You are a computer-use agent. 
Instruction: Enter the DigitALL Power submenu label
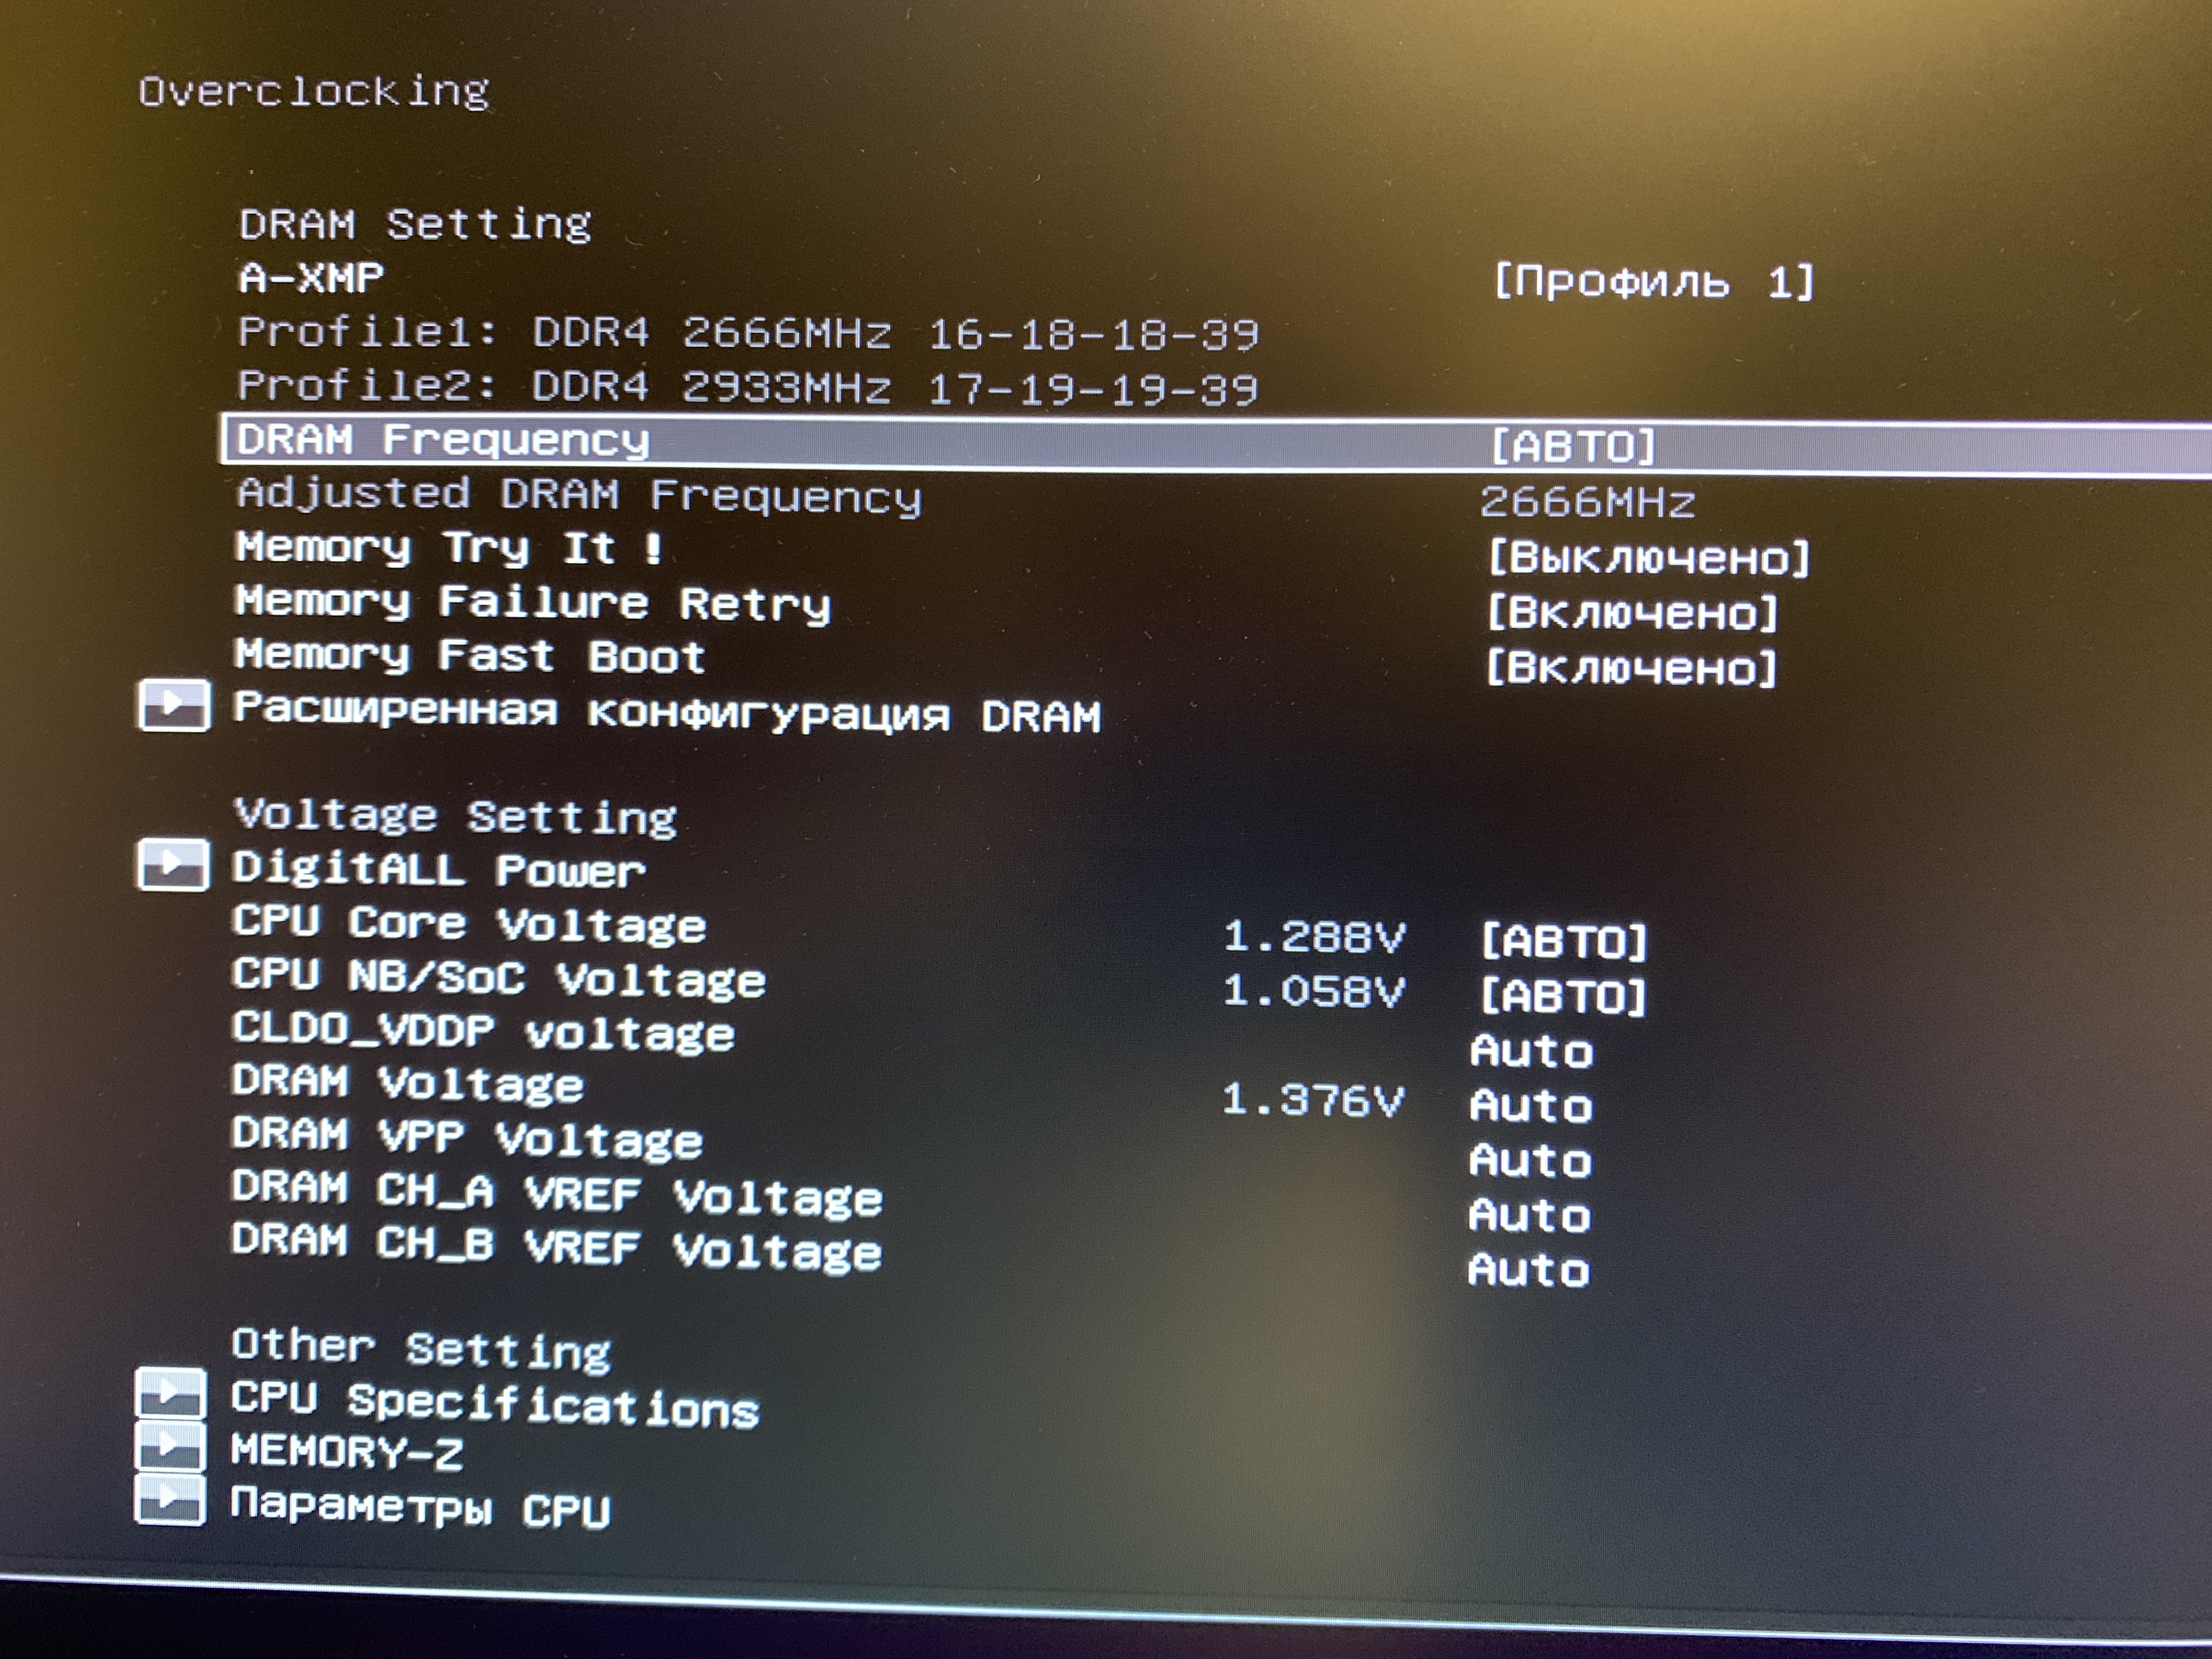tap(439, 869)
